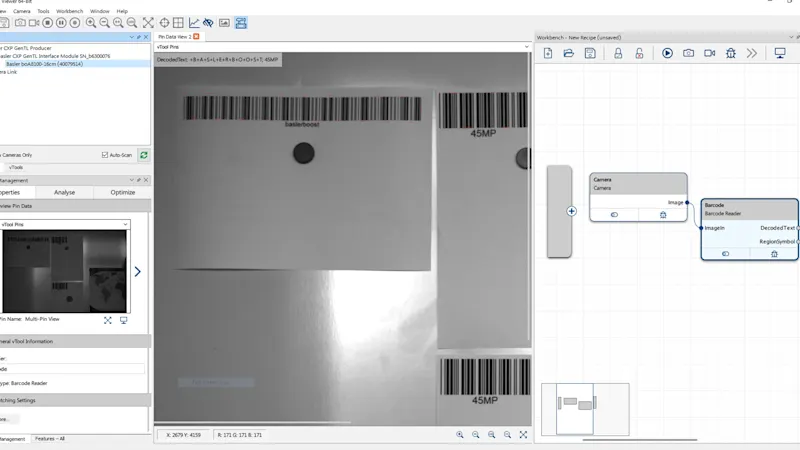This screenshot has height=450, width=800.
Task: Expand the Workbench toolbar overflow chevron
Action: [752, 53]
